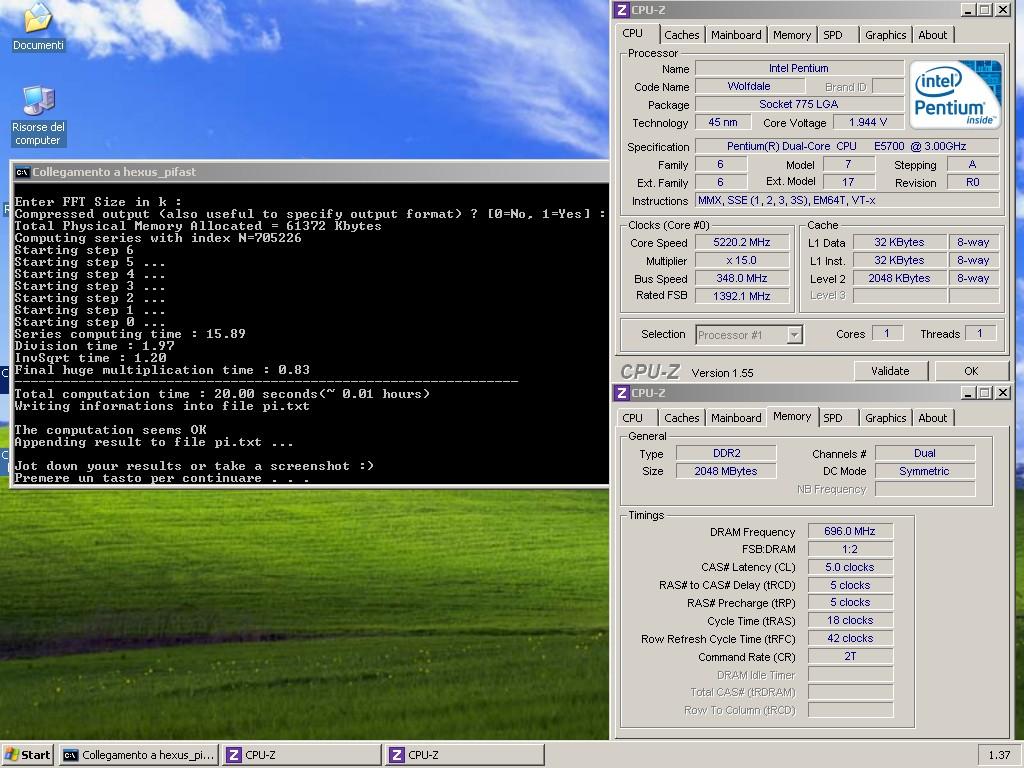Click the CPU-Z title bar icon of the upper window
Image resolution: width=1024 pixels, height=768 pixels.
(x=622, y=10)
